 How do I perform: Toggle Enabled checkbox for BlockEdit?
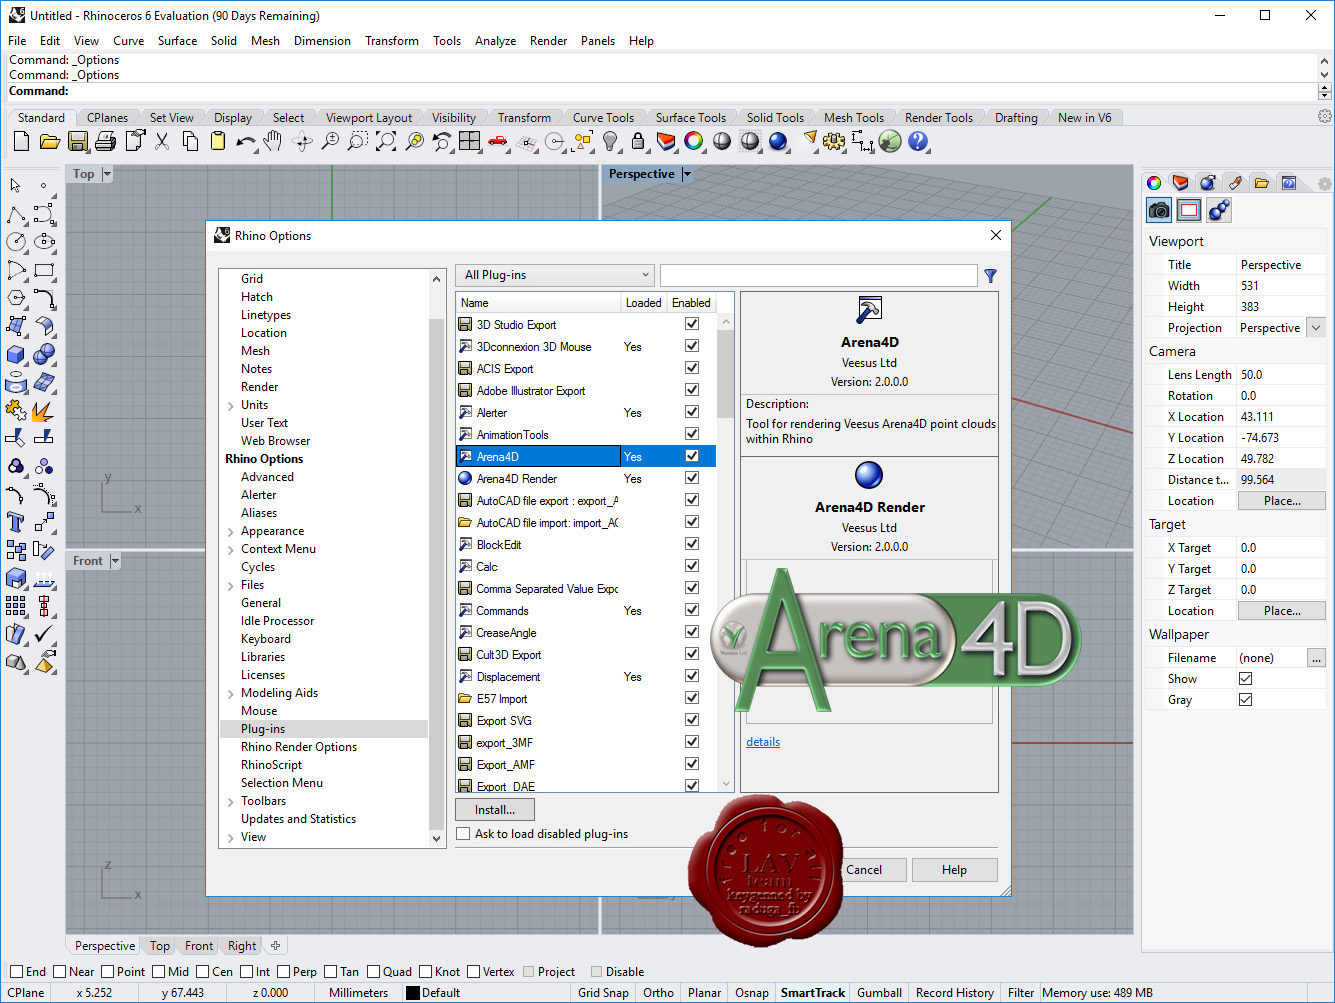pos(691,544)
